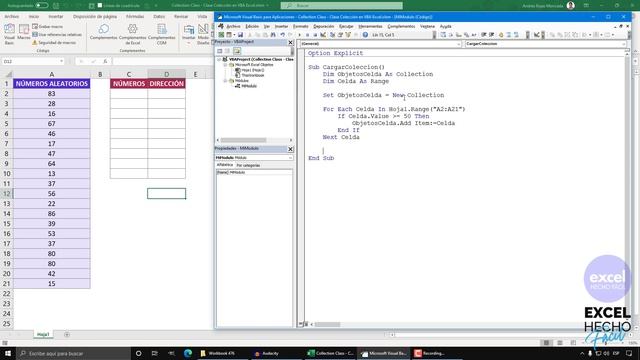This screenshot has height=360, width=640.
Task: Click Modo Diseño ribbon icon in Excel
Action: pos(203,34)
